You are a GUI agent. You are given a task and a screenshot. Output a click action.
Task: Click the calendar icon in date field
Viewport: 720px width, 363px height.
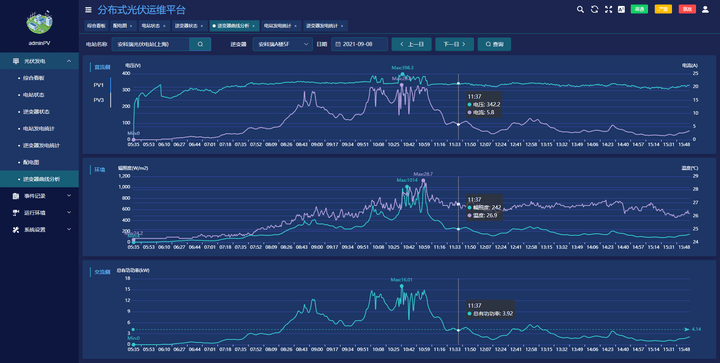tap(338, 45)
